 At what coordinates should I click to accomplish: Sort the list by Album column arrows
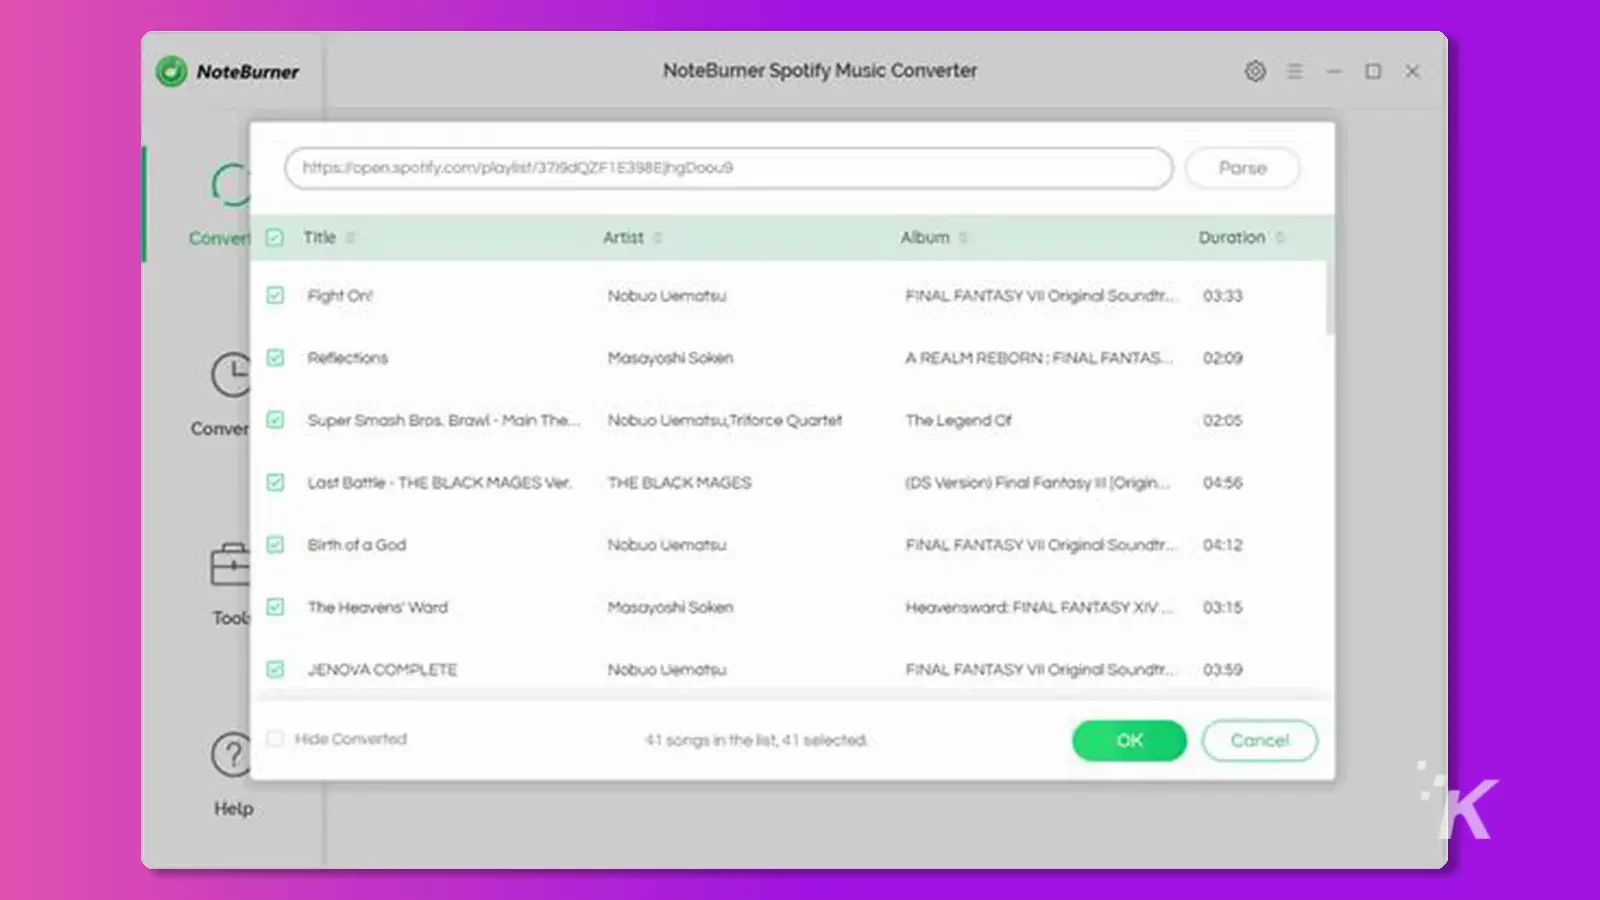tap(963, 238)
